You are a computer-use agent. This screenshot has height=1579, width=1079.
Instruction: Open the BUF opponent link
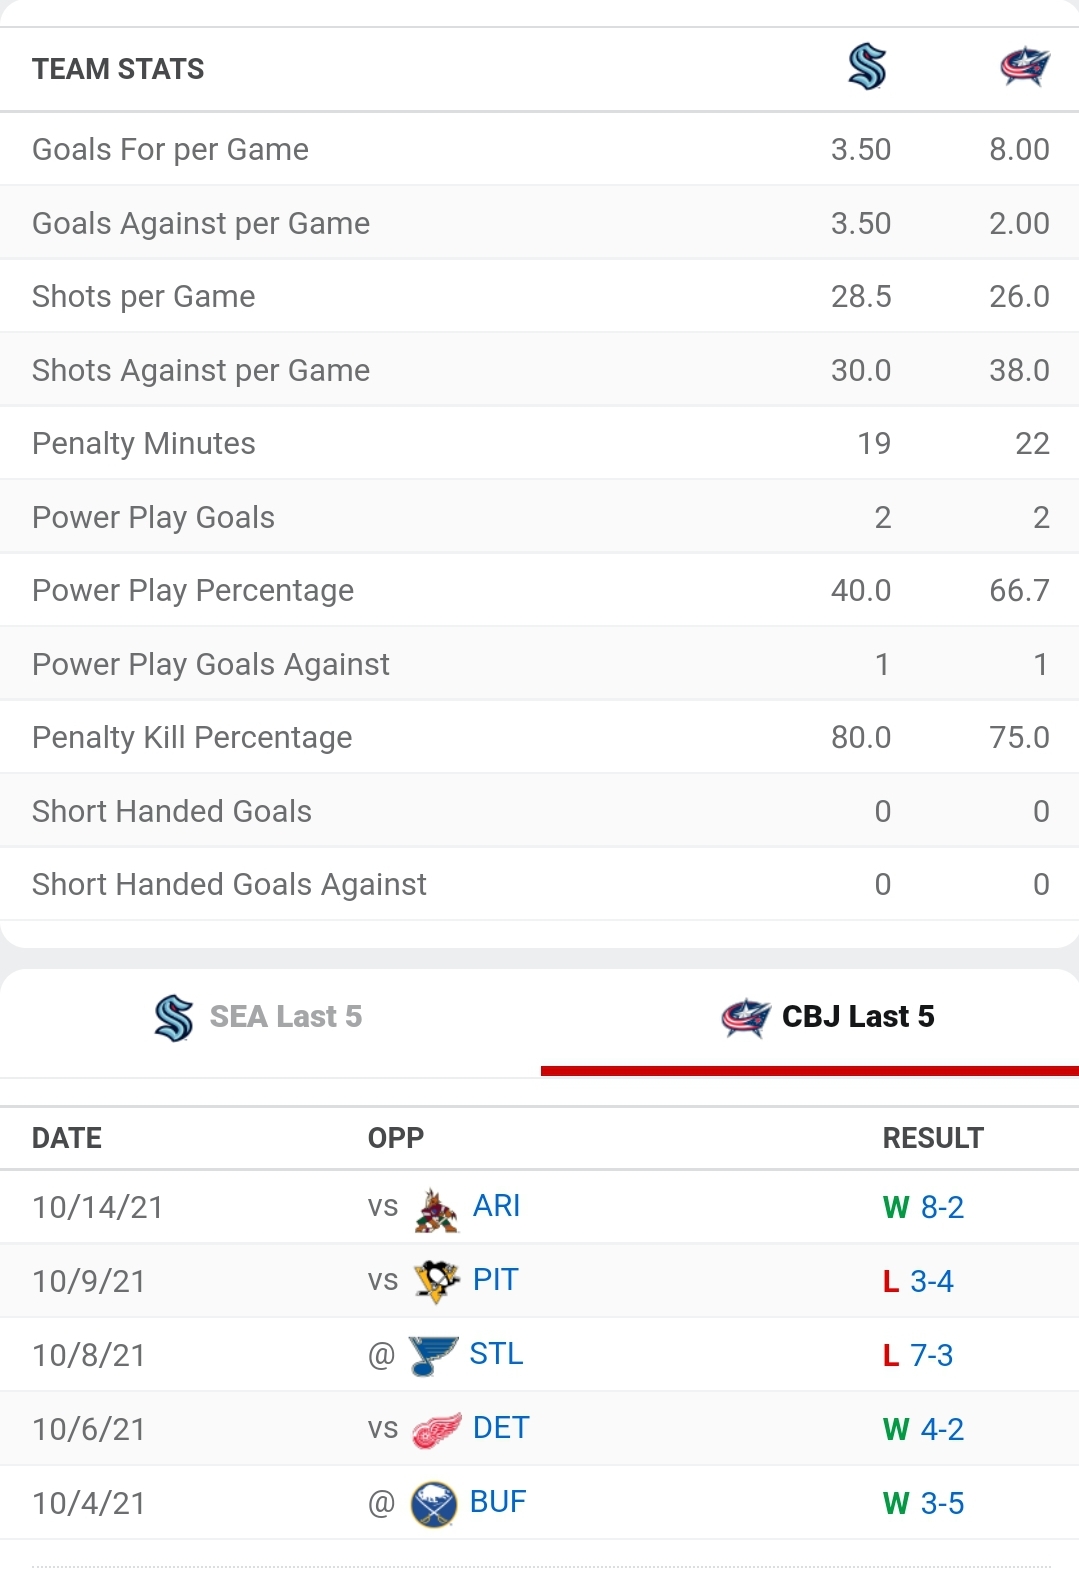point(497,1502)
